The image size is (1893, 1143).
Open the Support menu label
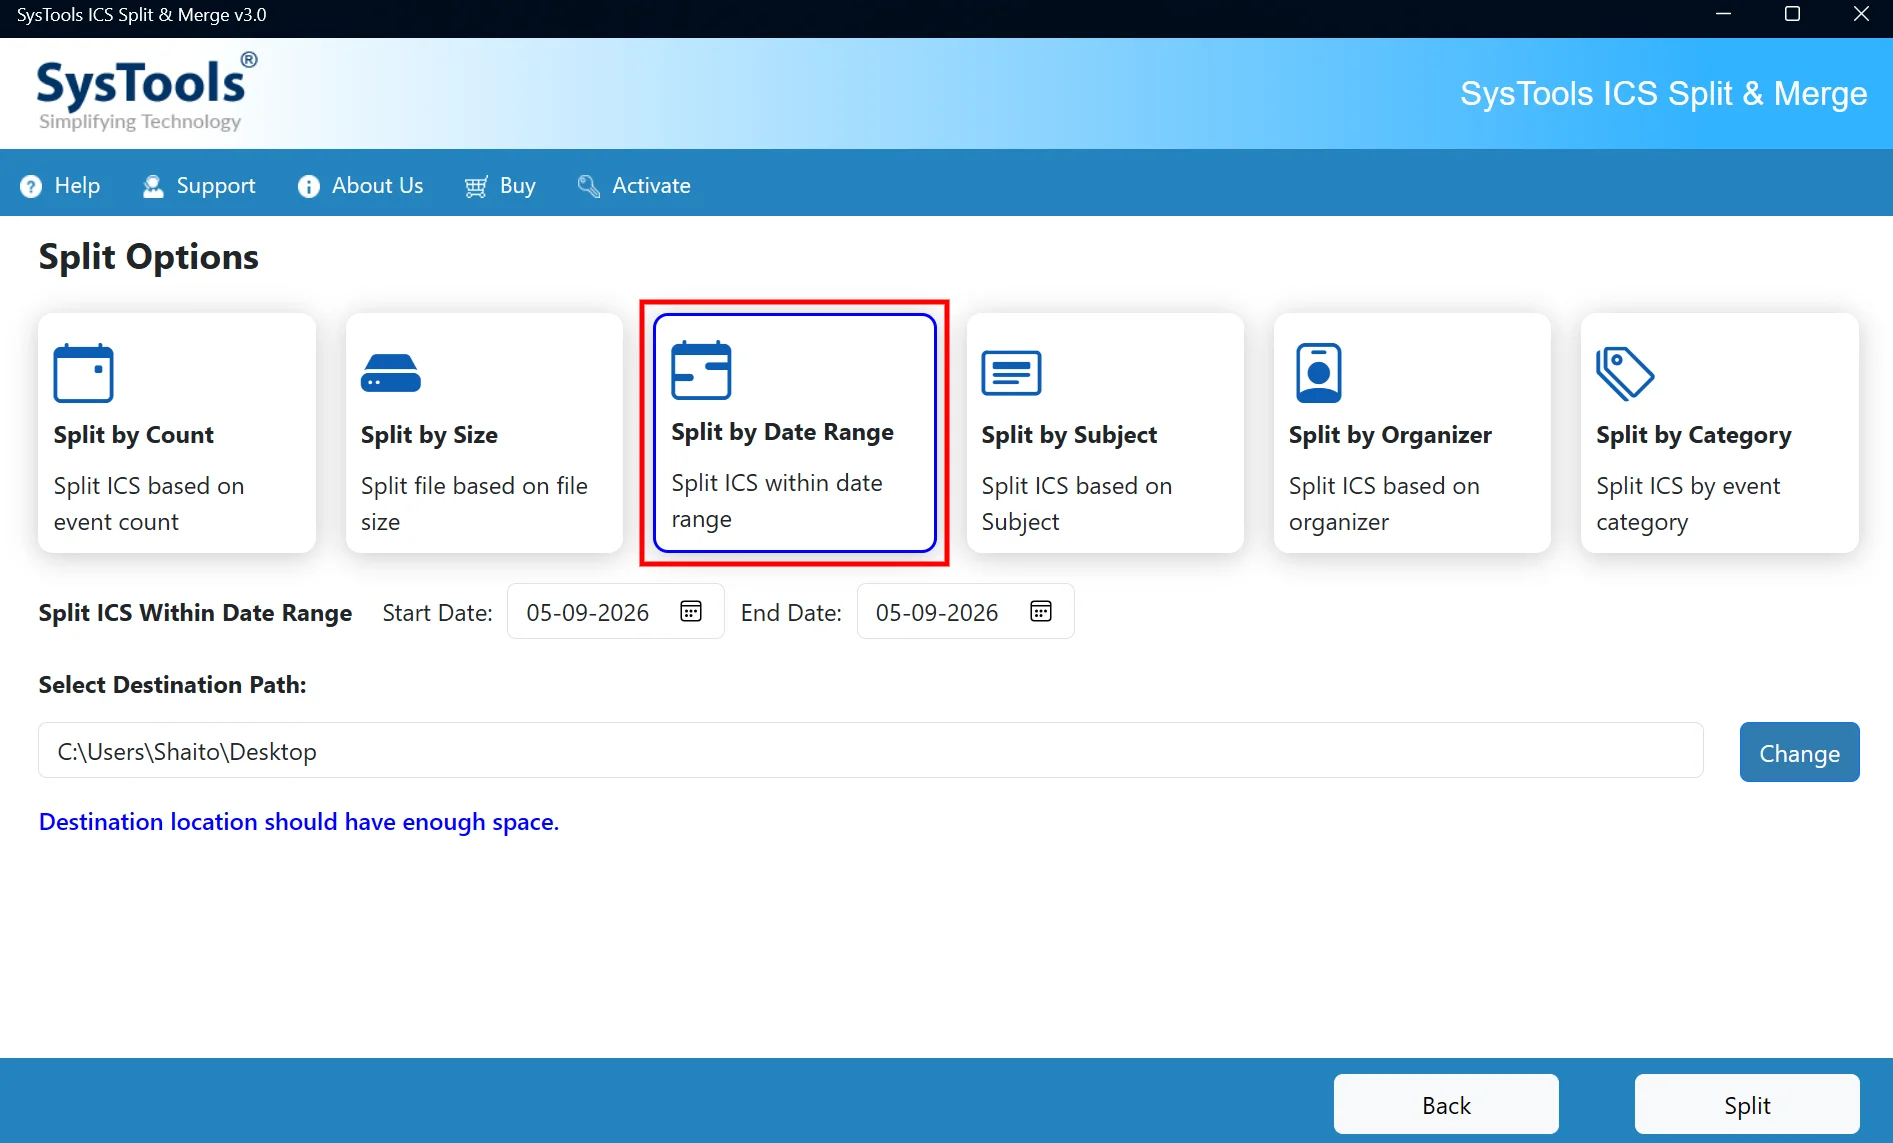click(x=216, y=186)
